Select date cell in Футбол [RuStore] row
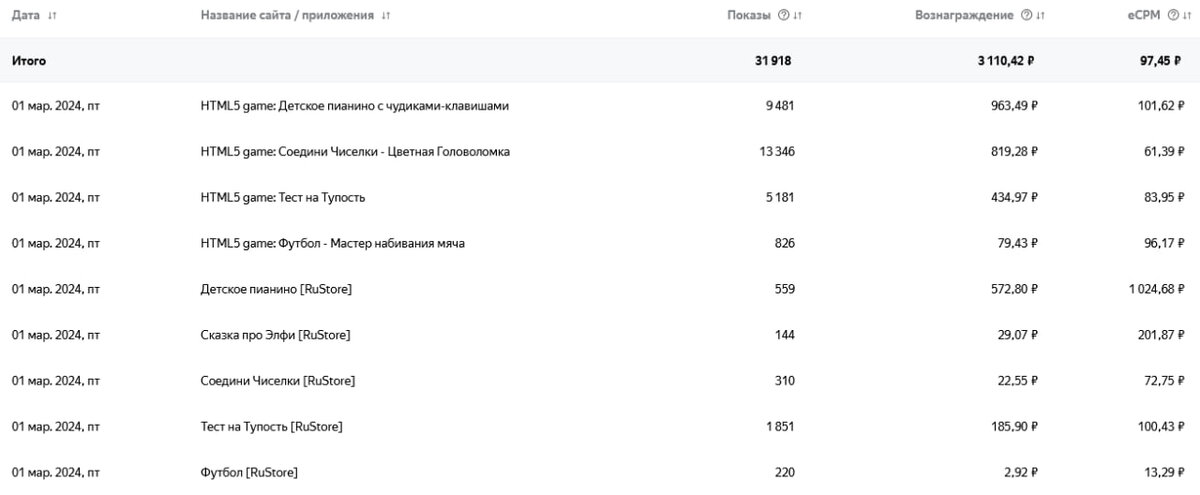The height and width of the screenshot is (495, 1200). tap(56, 471)
